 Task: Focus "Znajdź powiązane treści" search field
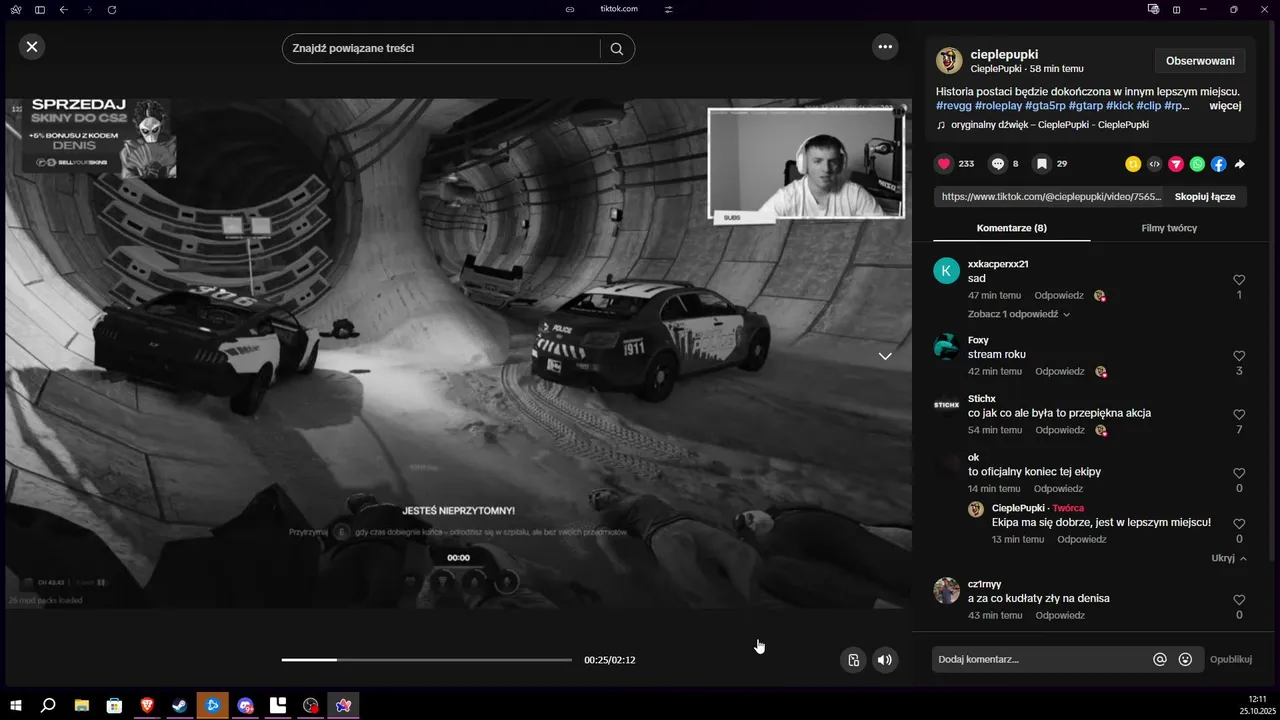[x=440, y=48]
